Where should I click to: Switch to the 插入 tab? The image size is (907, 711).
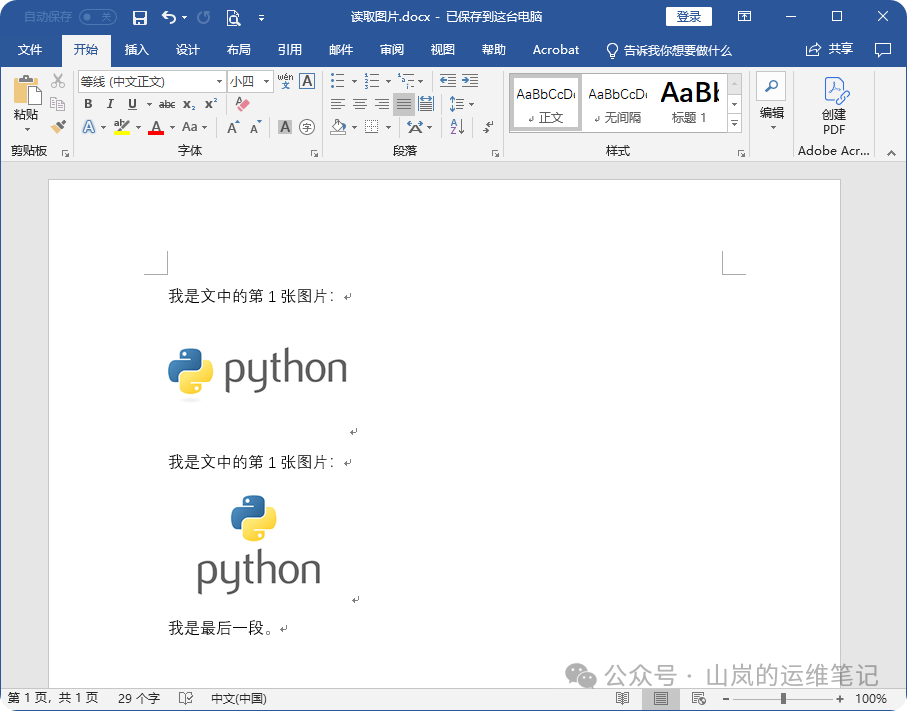tap(137, 50)
